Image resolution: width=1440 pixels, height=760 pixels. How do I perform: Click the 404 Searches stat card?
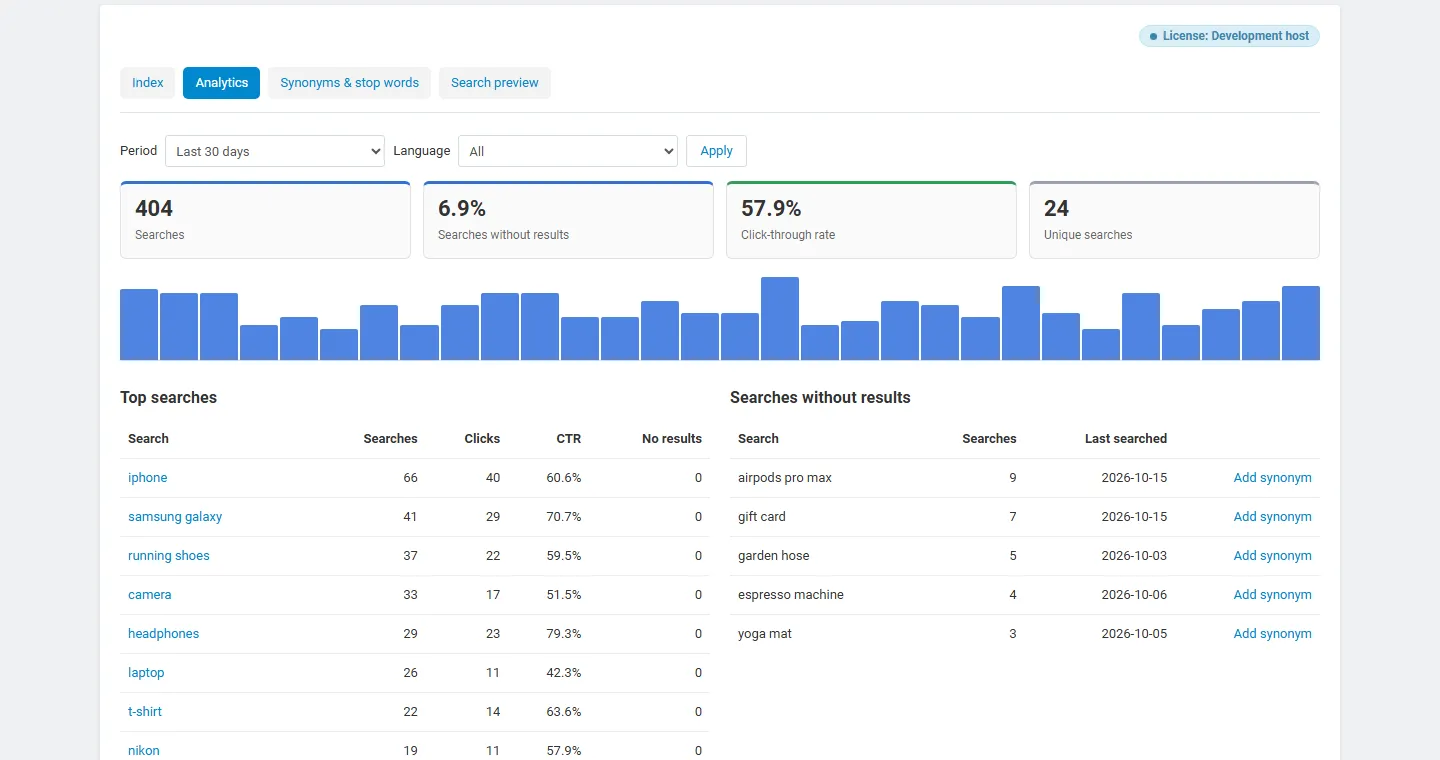(265, 220)
